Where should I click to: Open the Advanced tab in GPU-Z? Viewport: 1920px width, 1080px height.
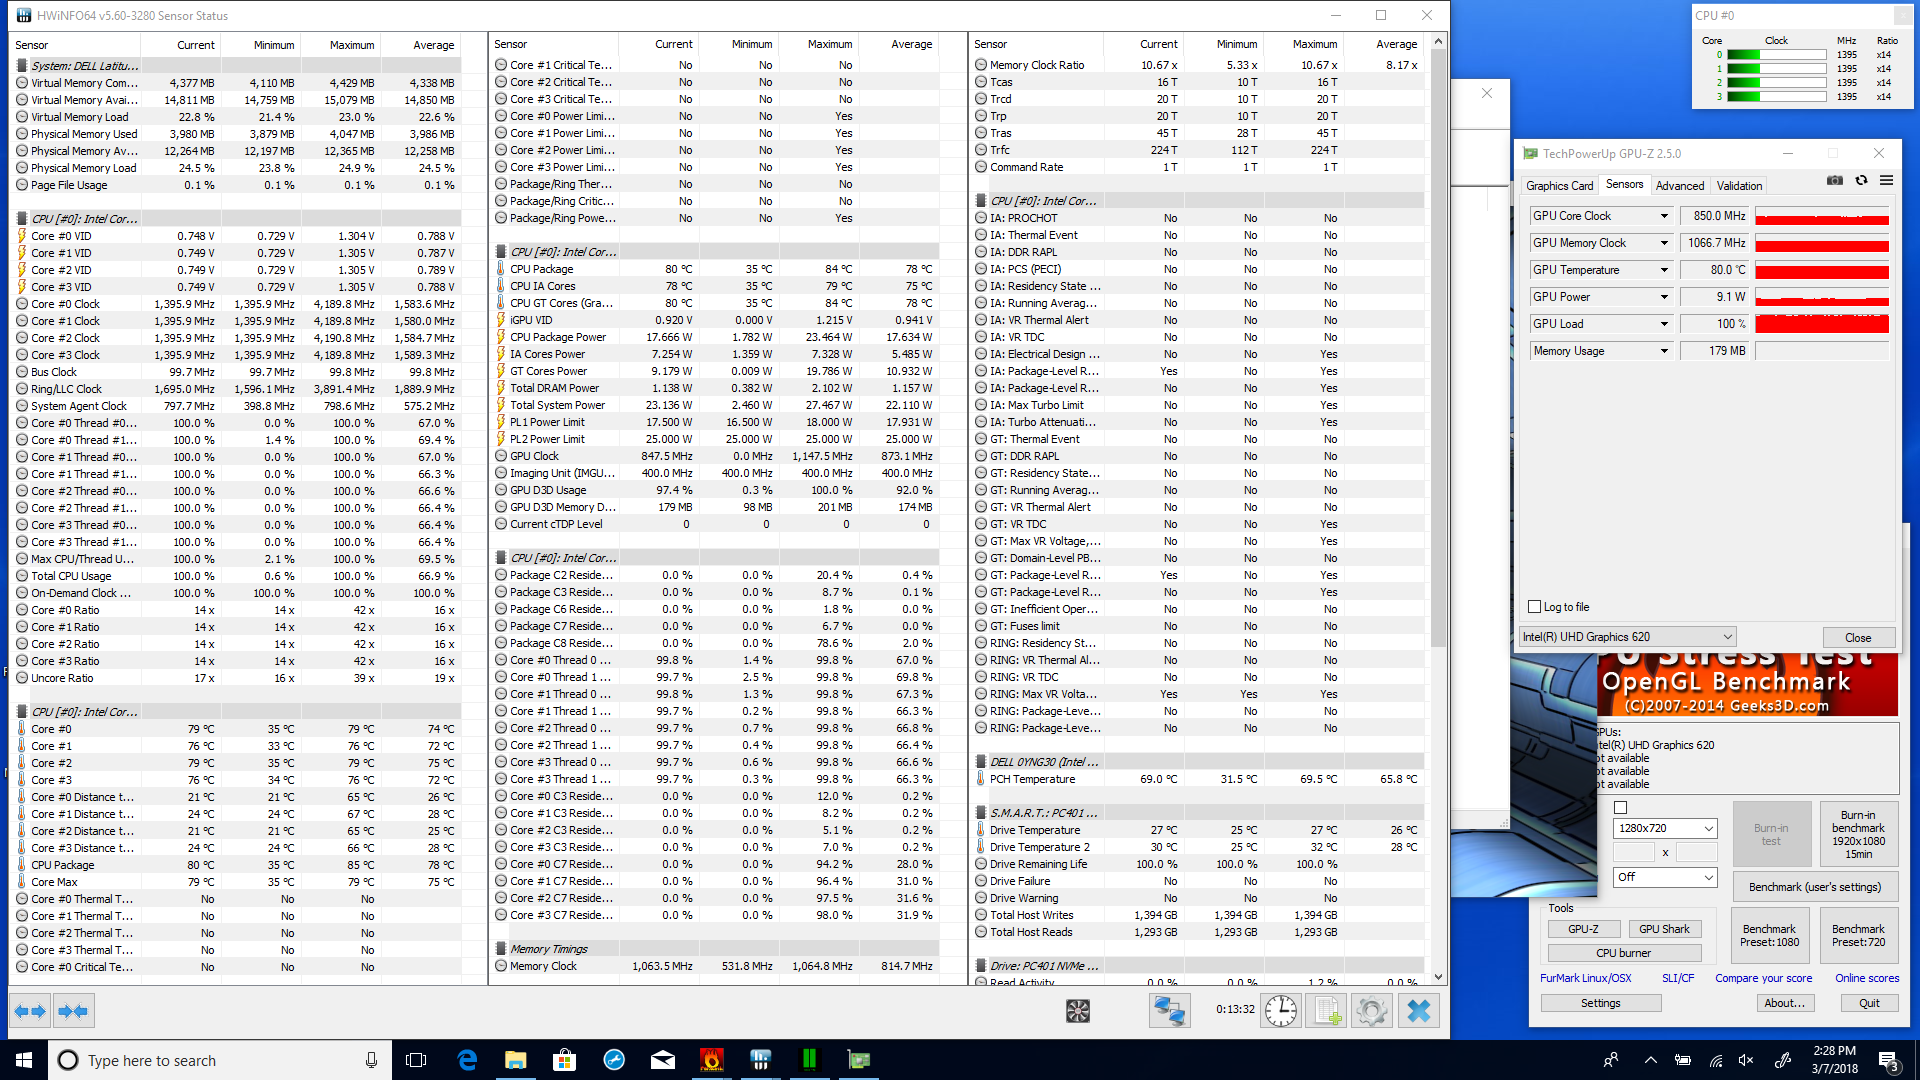click(1679, 186)
